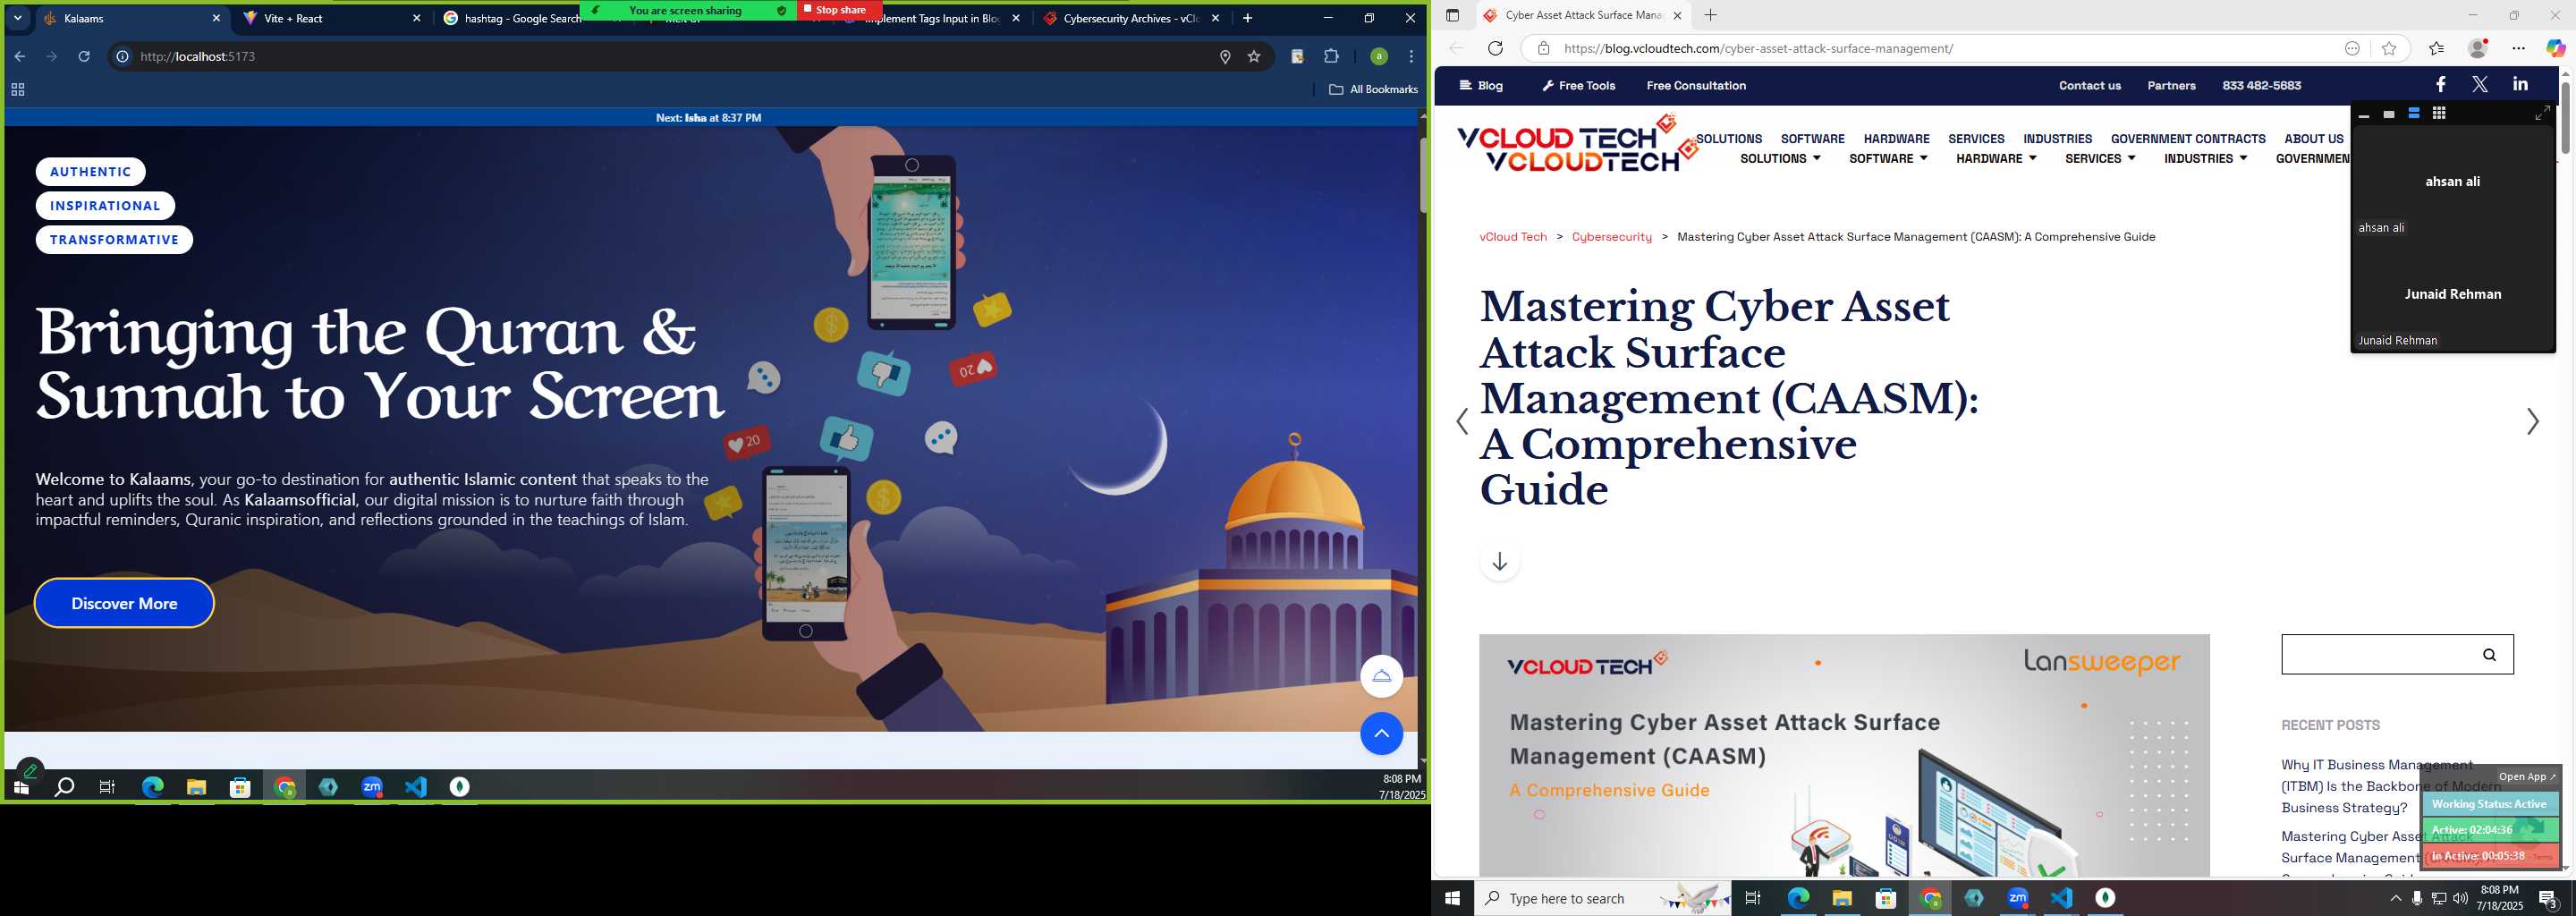Click the microphone icon in system tray
Viewport: 2576px width, 916px height.
[x=2416, y=898]
